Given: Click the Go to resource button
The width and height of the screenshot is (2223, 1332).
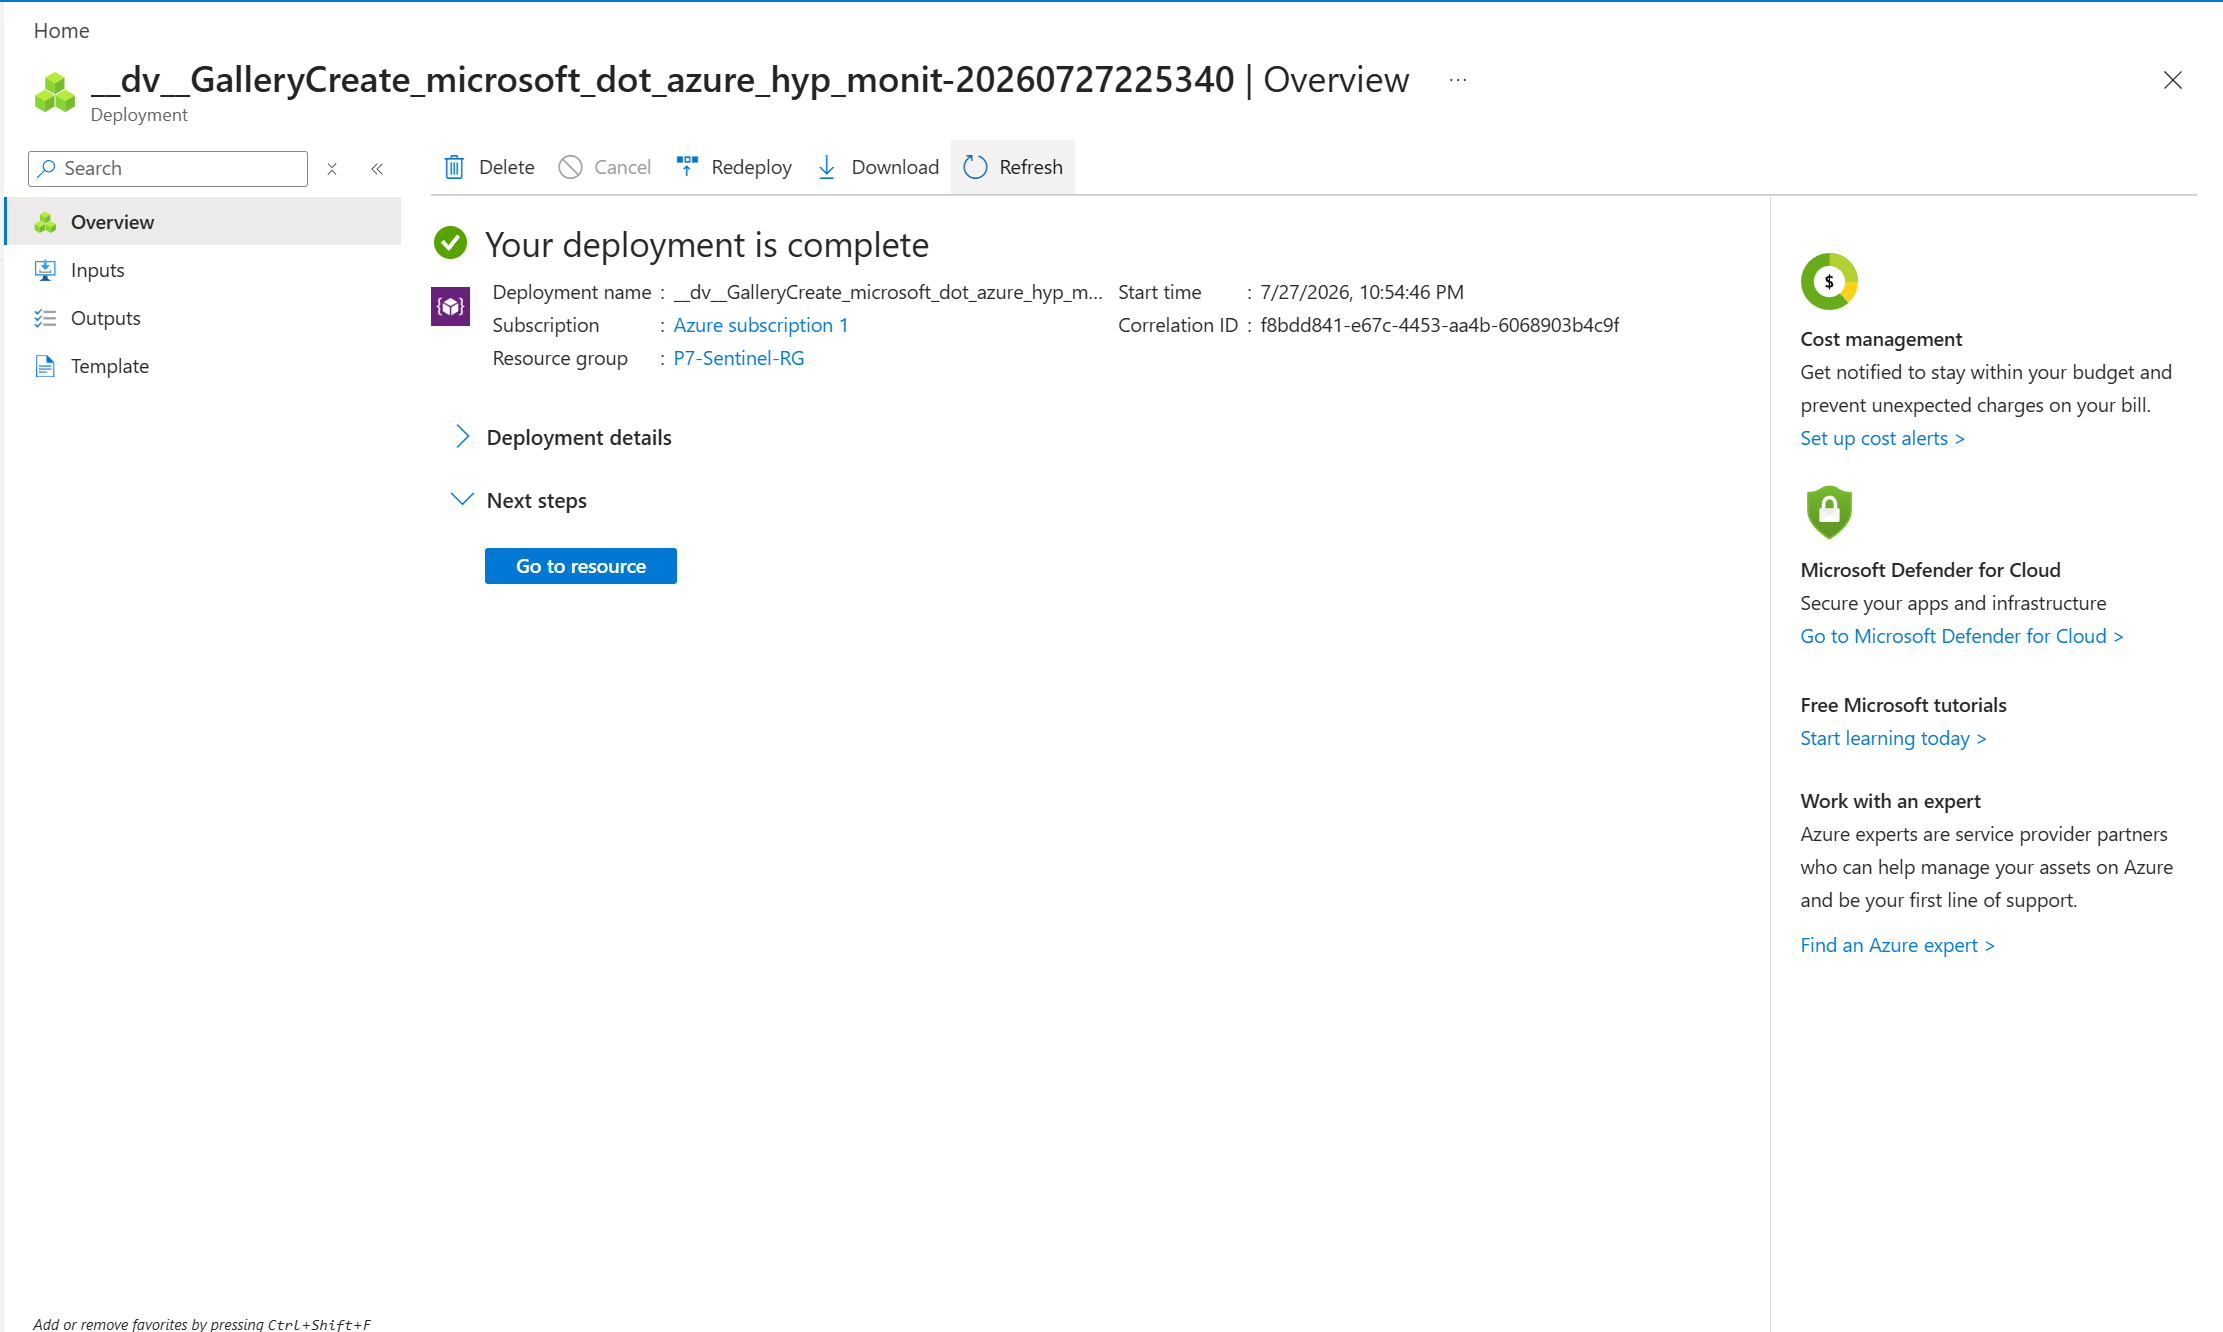Looking at the screenshot, I should click(x=580, y=566).
